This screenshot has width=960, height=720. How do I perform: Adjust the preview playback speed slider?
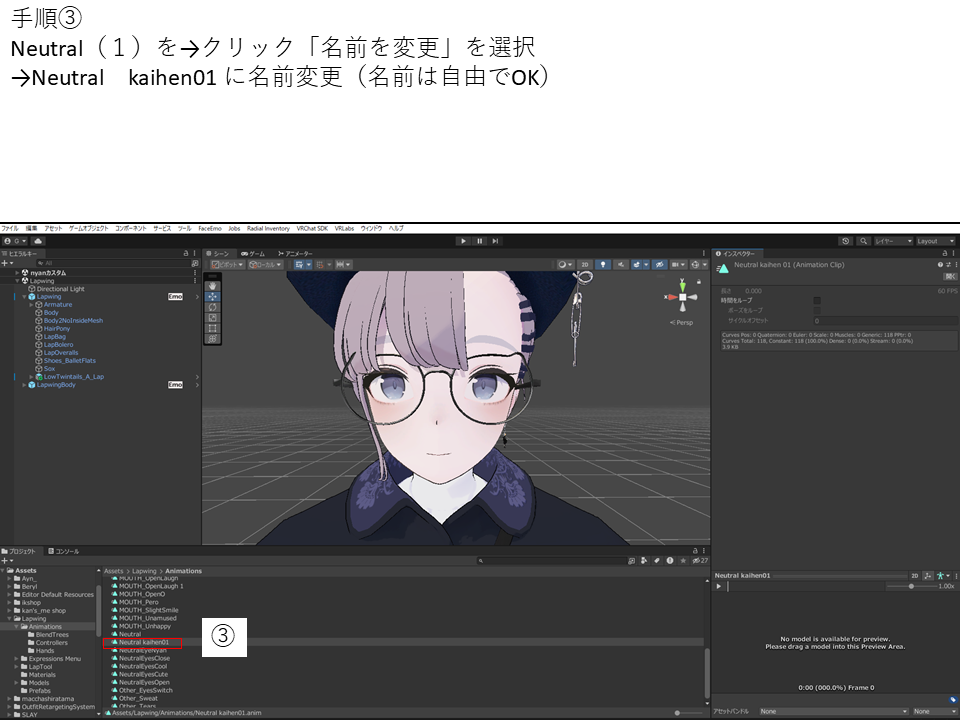pos(910,586)
